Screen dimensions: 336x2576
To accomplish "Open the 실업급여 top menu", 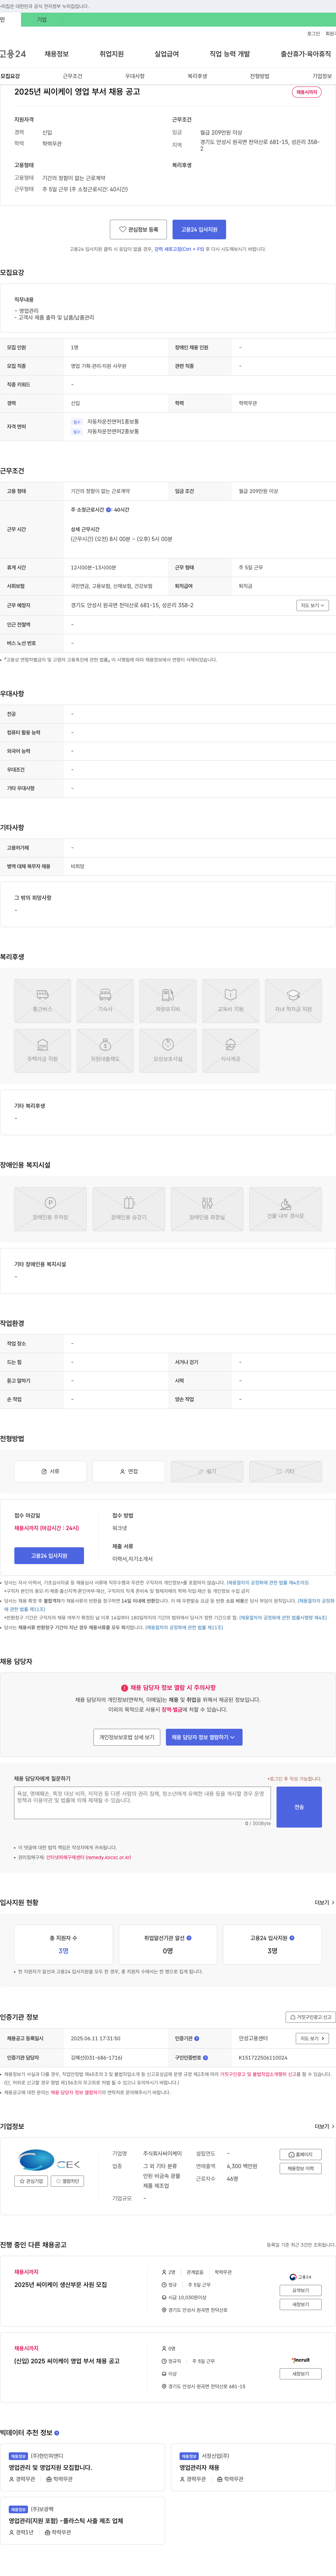I will (x=167, y=54).
